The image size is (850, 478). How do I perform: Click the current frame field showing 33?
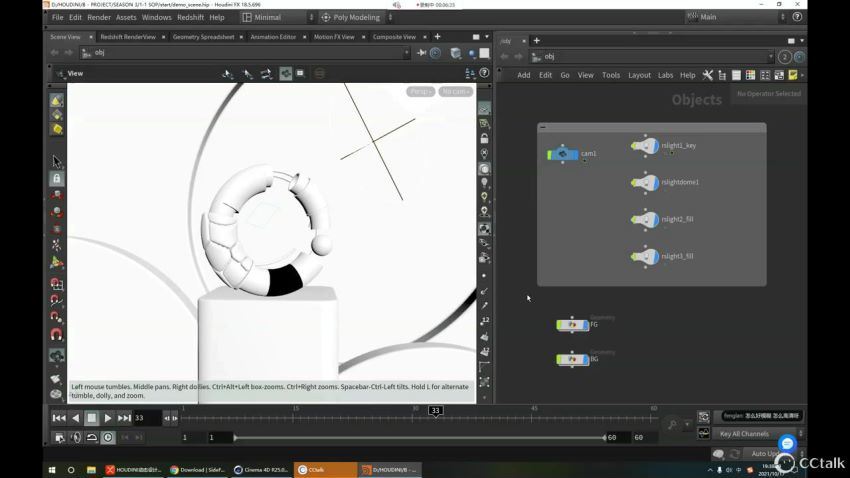(x=147, y=418)
